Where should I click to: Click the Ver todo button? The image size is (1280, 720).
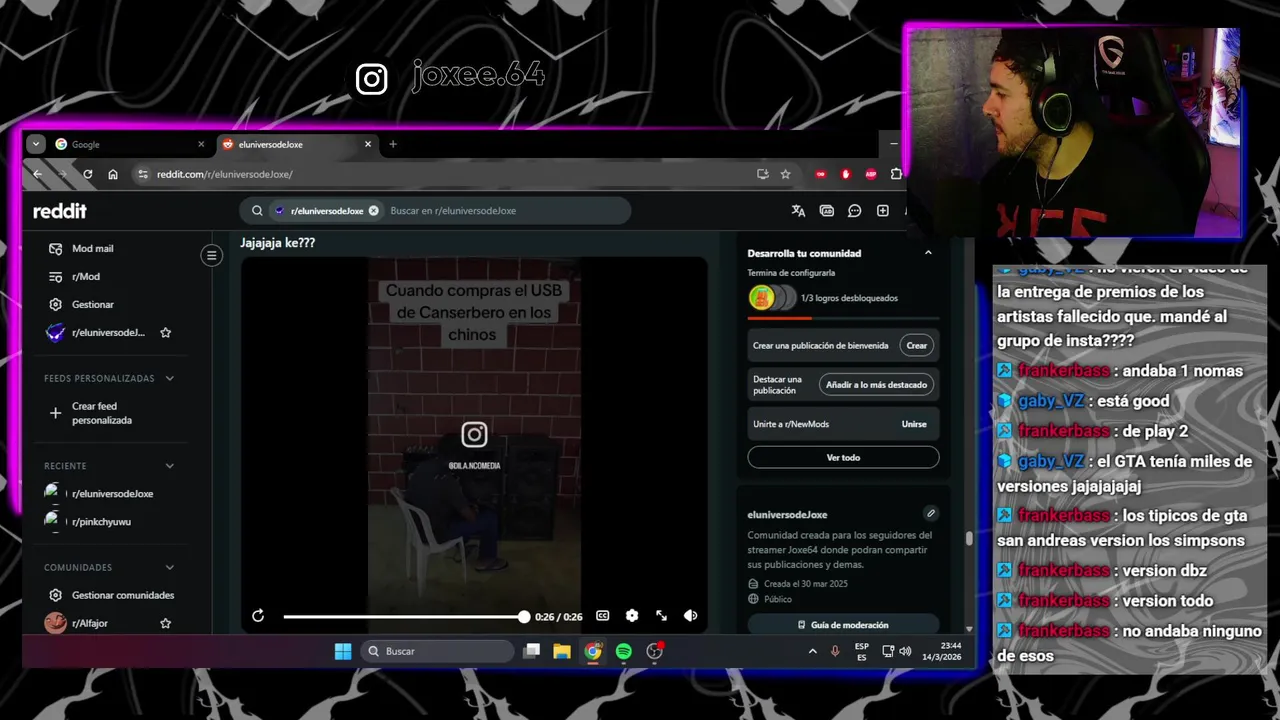pyautogui.click(x=843, y=457)
